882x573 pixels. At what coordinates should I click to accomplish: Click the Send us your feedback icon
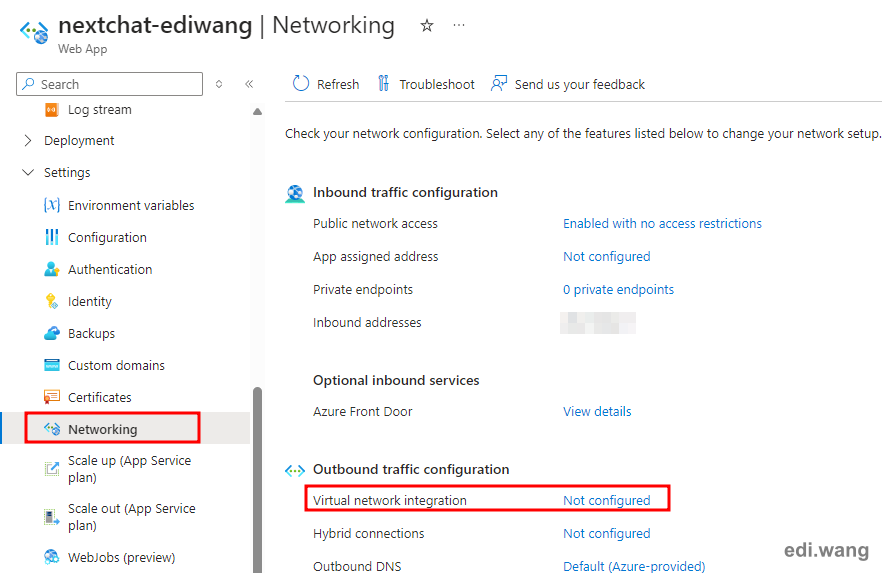[498, 84]
